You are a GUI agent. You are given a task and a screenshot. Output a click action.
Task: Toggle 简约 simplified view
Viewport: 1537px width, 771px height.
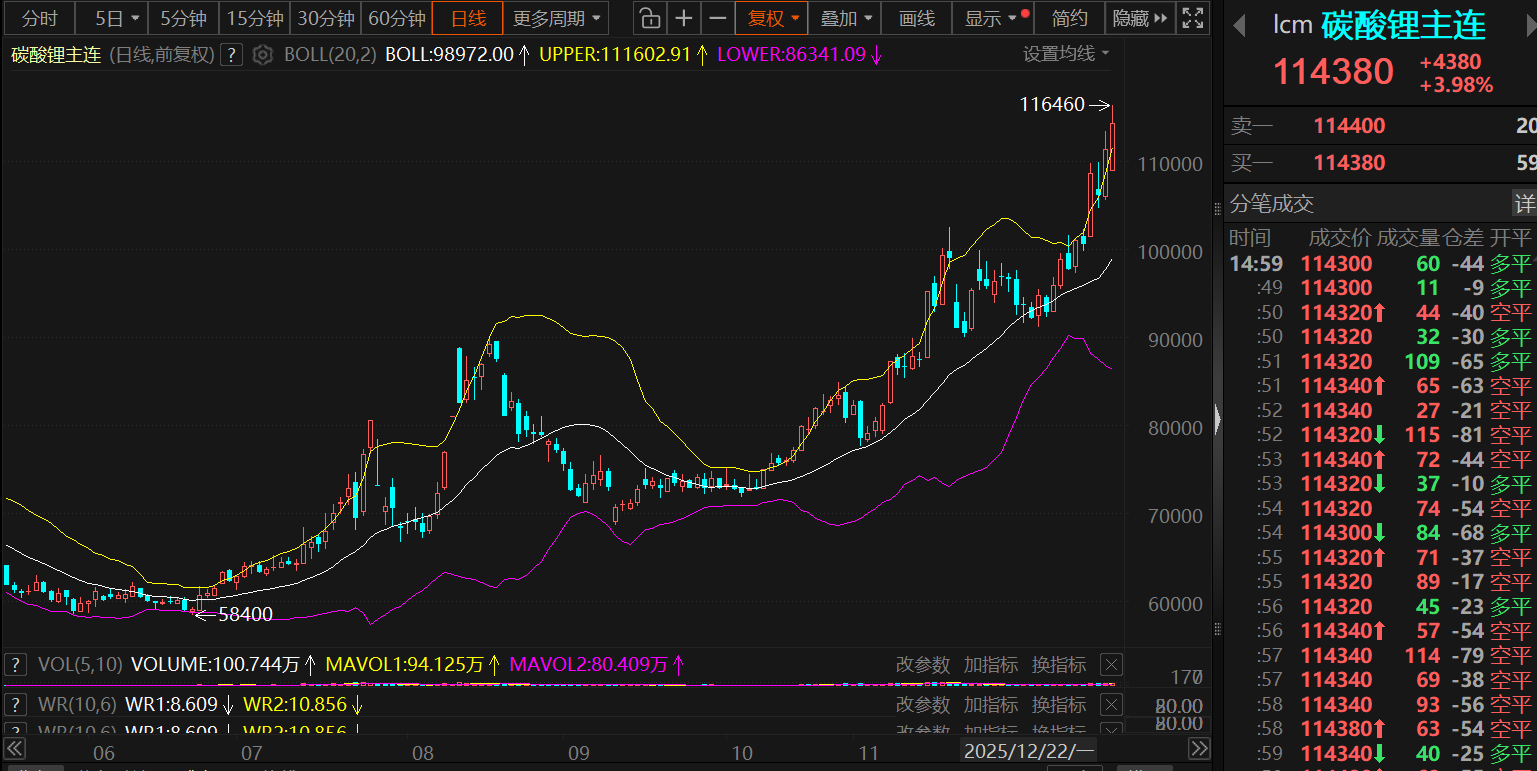pos(1069,18)
